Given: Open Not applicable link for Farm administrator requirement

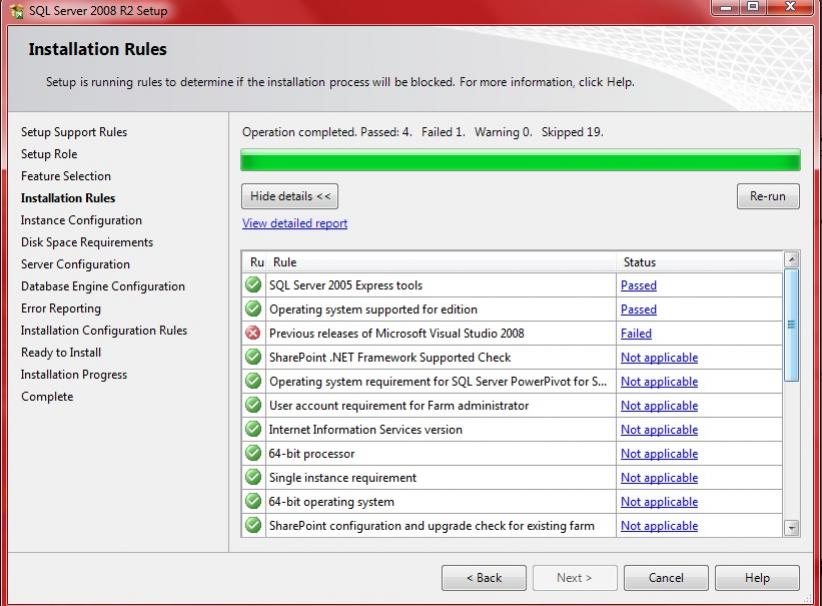Looking at the screenshot, I should point(659,406).
